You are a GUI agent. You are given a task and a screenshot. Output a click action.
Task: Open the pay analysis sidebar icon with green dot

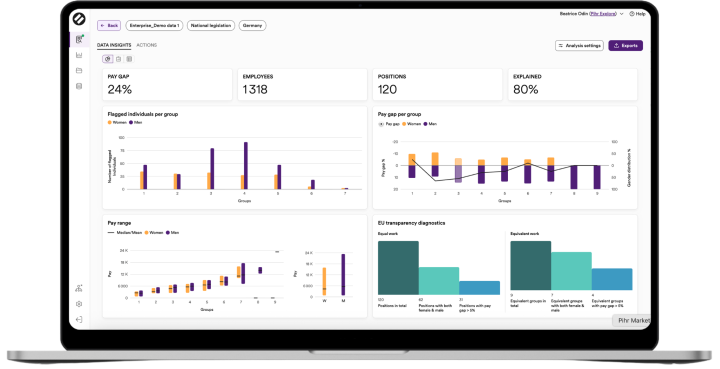pyautogui.click(x=79, y=39)
